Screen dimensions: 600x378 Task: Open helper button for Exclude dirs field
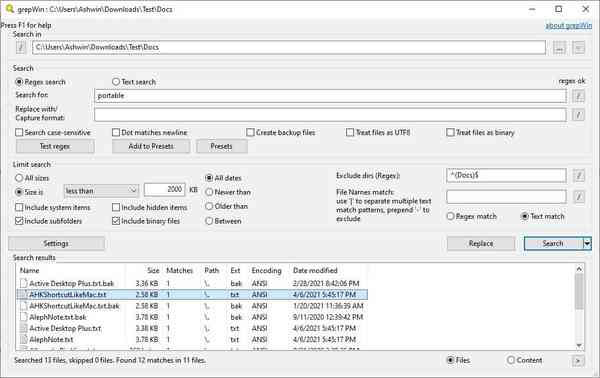pos(579,176)
